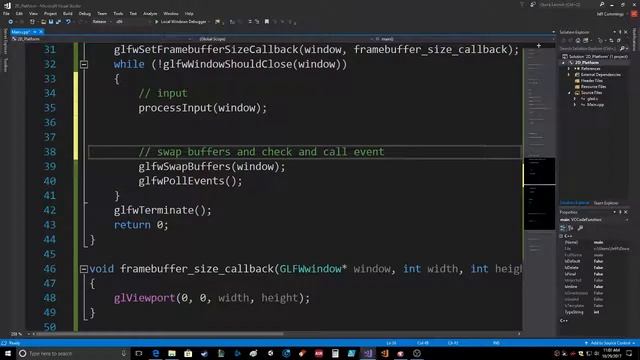640x360 pixels.
Task: Switch to Team Explorer tab
Action: click(x=606, y=203)
